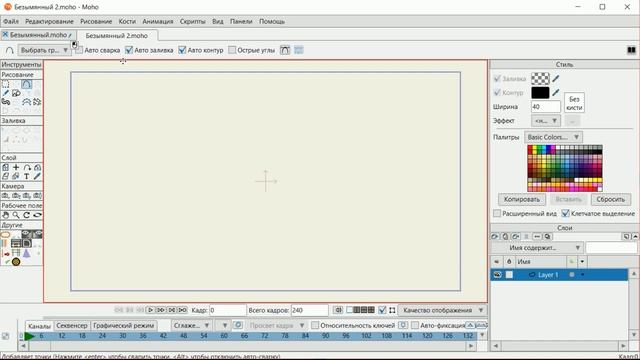Switch to the Секвенсер timeline tab
Viewport: 640px width, 360px height.
[x=71, y=325]
